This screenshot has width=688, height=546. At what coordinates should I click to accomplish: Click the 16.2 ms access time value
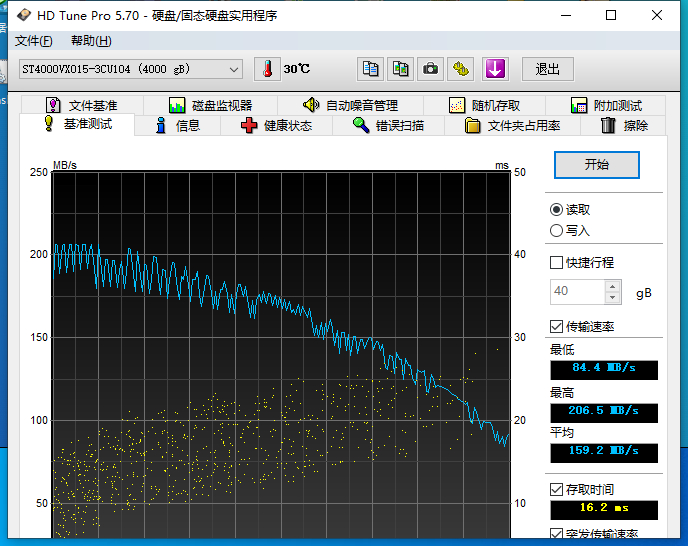604,510
